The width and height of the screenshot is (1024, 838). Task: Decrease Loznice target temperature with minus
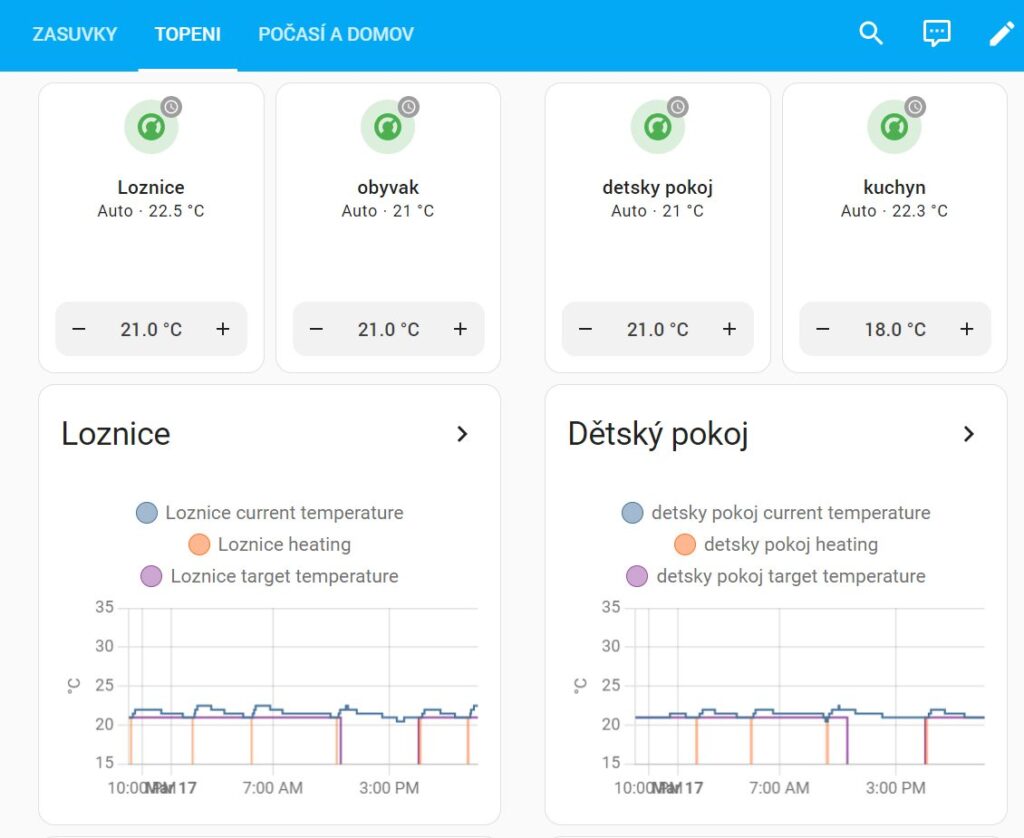pyautogui.click(x=79, y=329)
